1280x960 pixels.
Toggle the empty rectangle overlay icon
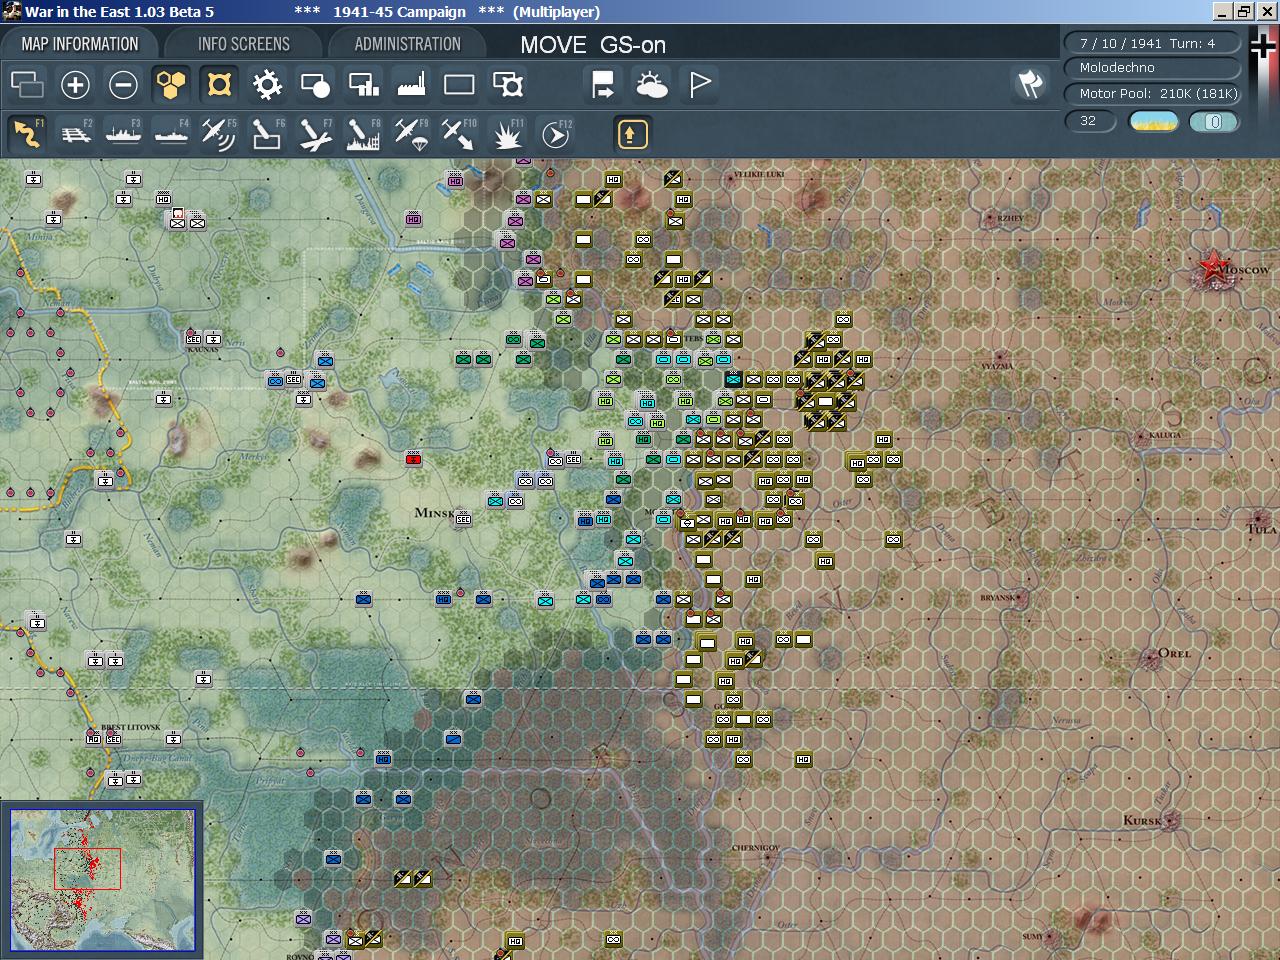point(459,85)
